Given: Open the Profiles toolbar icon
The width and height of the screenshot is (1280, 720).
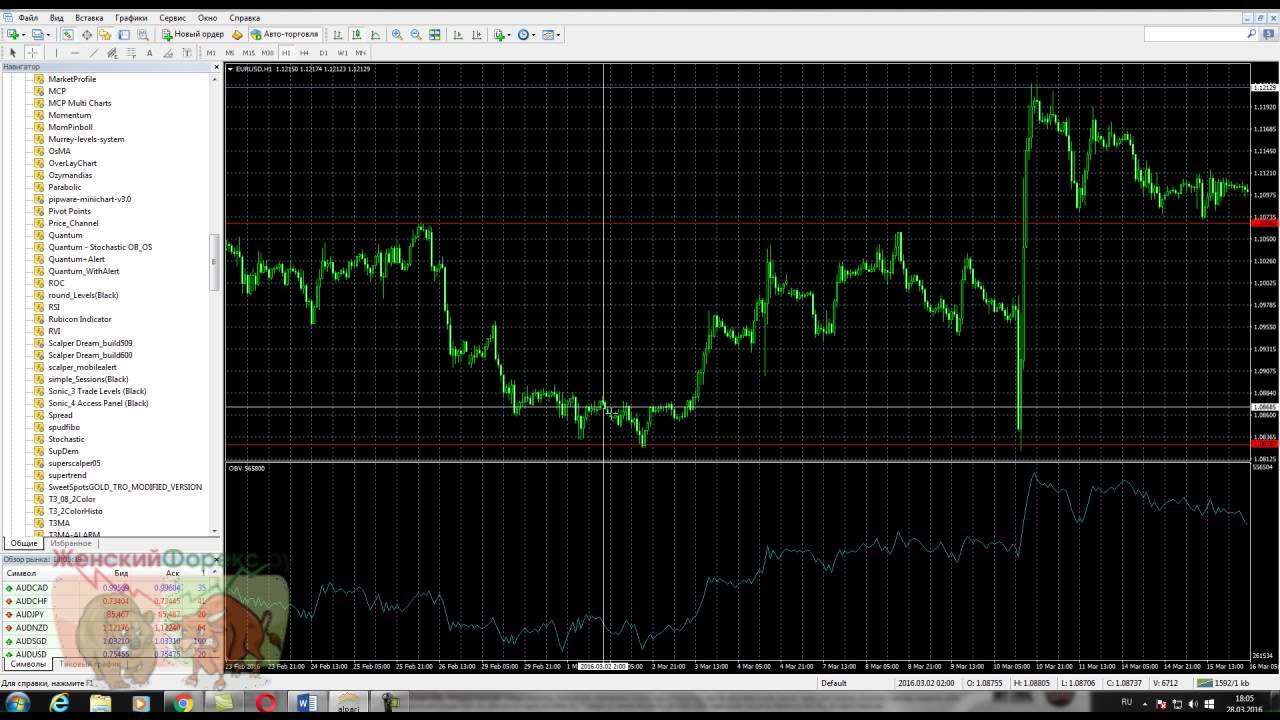Looking at the screenshot, I should click(37, 34).
